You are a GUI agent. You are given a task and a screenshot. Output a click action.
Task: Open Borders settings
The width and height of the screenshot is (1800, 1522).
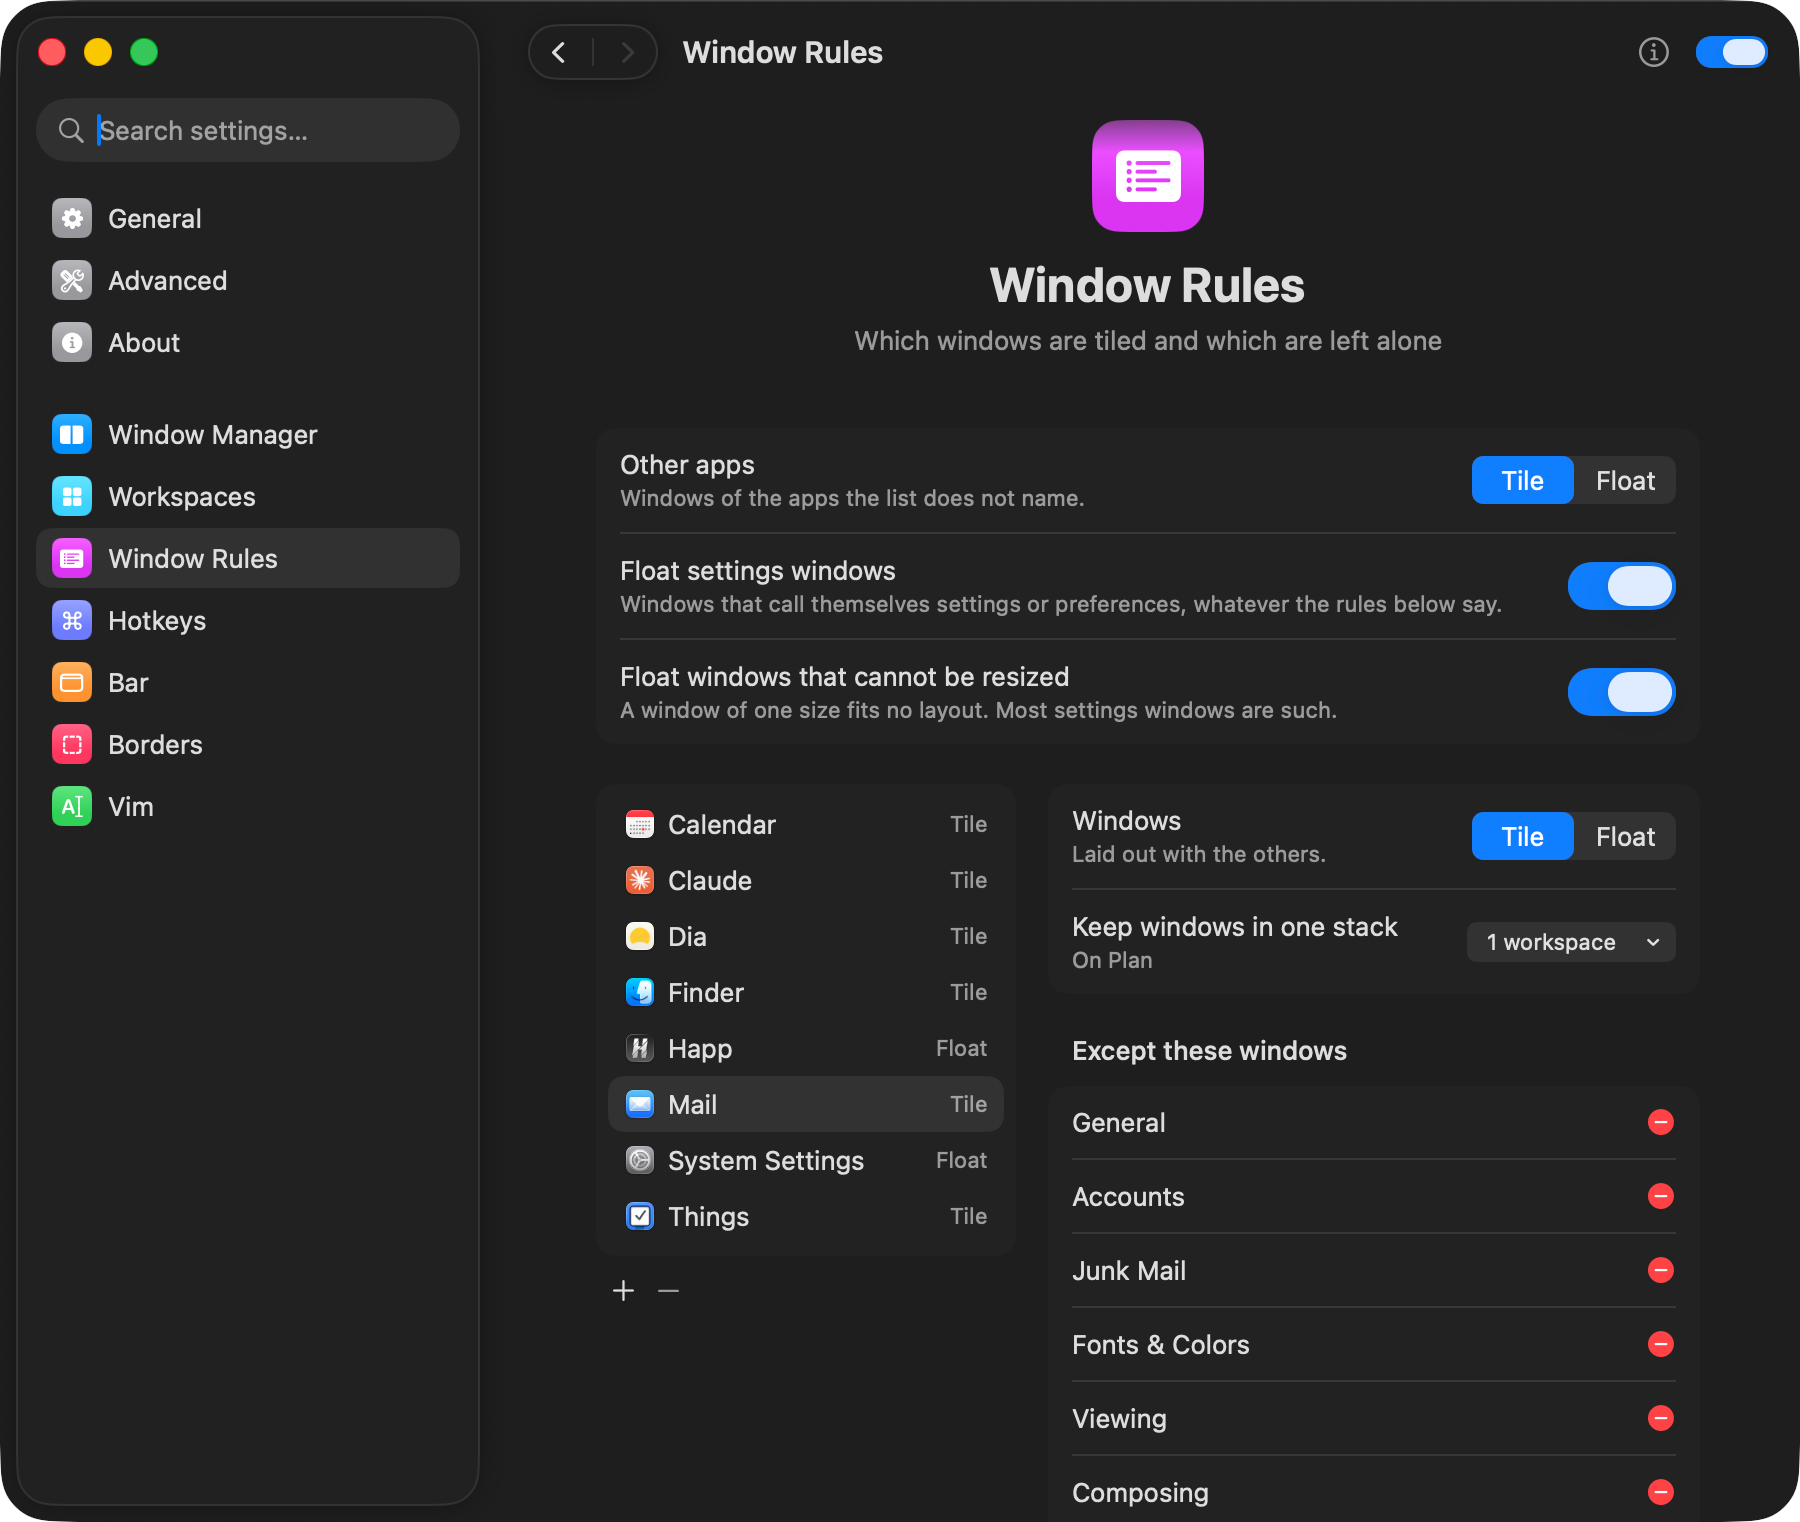247,745
